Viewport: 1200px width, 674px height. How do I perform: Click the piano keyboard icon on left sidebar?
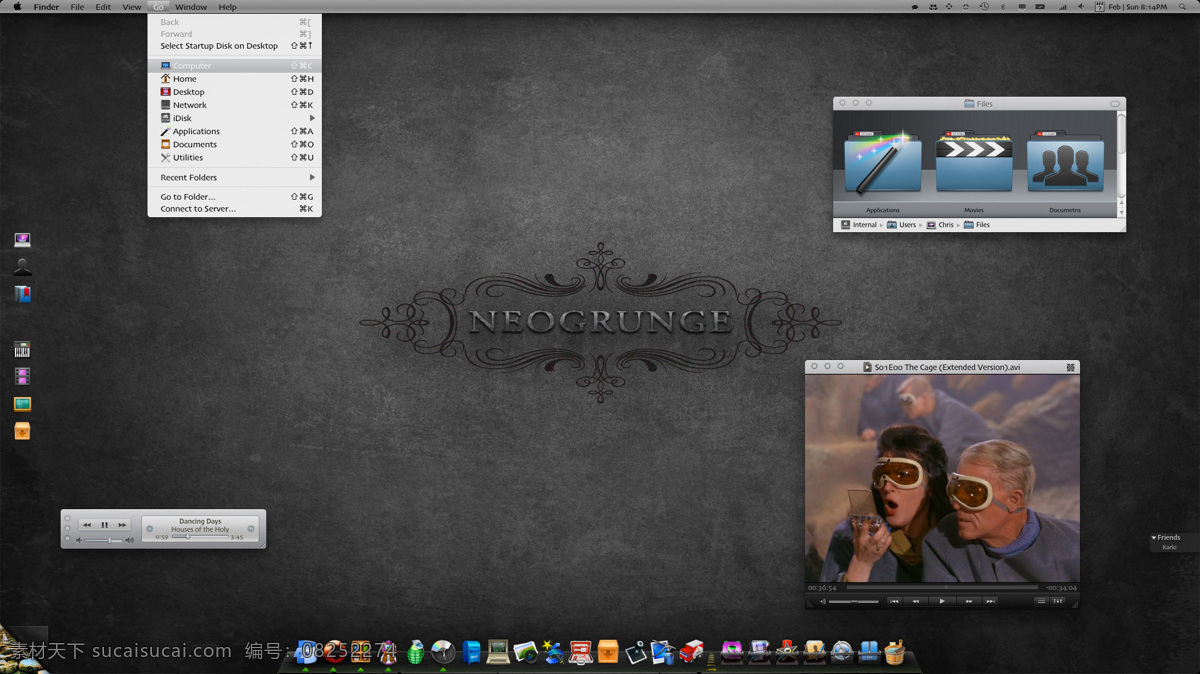[22, 349]
